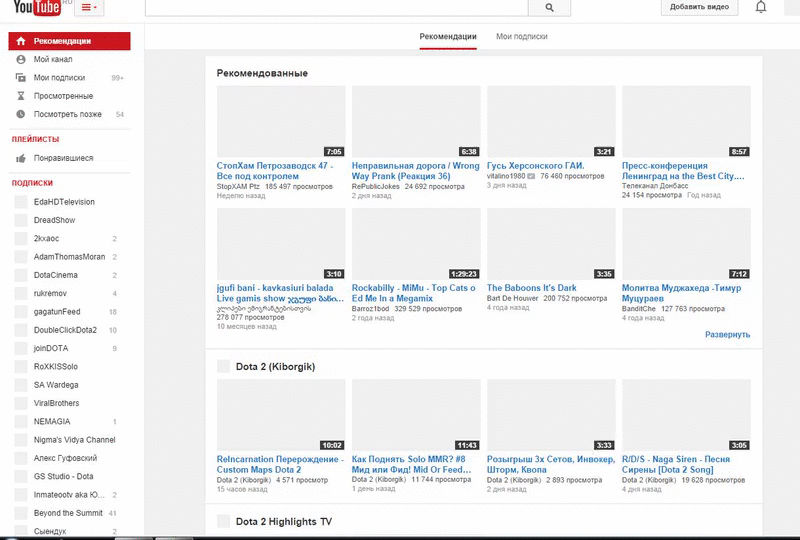Click the Понравившиеся thumbs-up playlist icon
The width and height of the screenshot is (800, 540).
point(21,158)
